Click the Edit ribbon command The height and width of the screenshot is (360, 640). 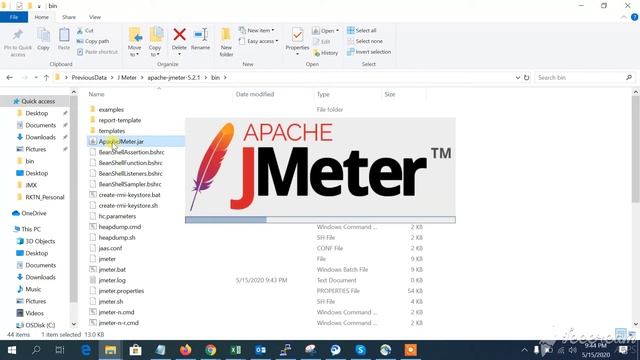[x=322, y=42]
